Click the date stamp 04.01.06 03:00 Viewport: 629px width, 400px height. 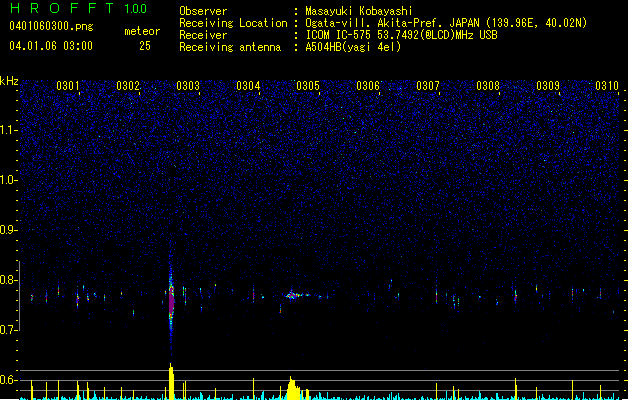click(51, 46)
